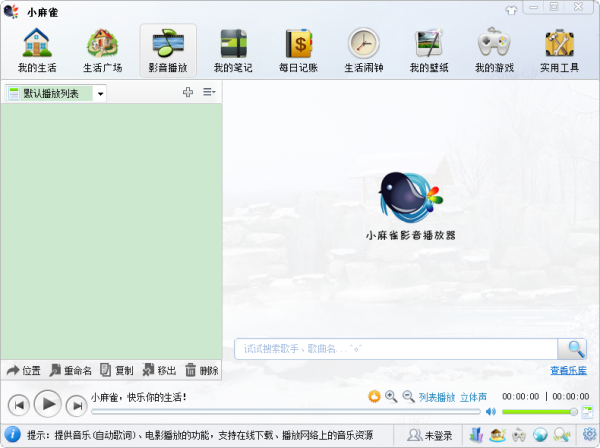Adjust the green volume slider
The width and height of the screenshot is (600, 448).
(x=540, y=412)
